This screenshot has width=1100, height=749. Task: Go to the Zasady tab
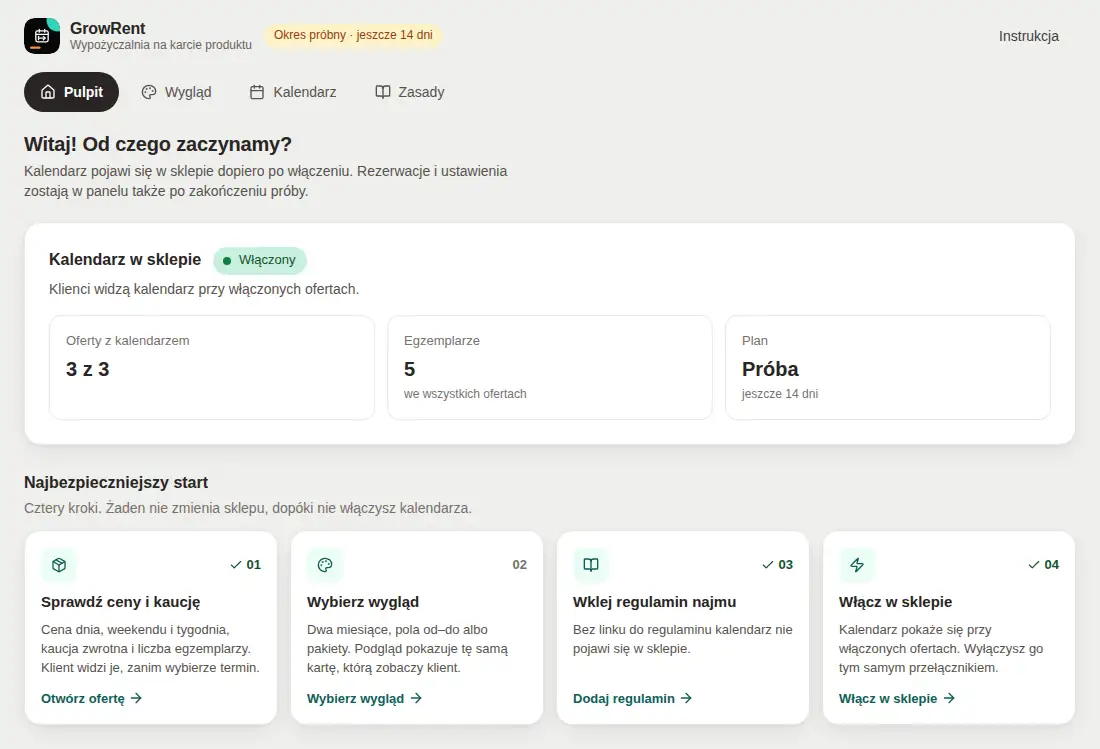coord(410,92)
